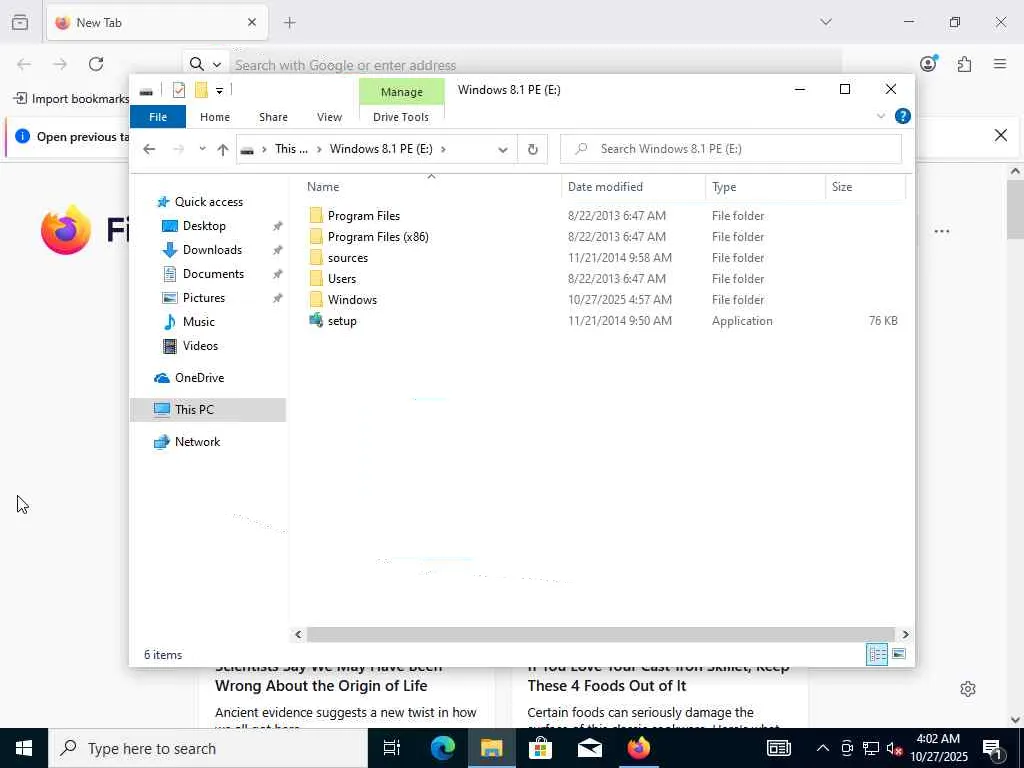Viewport: 1024px width, 768px height.
Task: Expand chevron after This PC breadcrumb
Action: 319,149
